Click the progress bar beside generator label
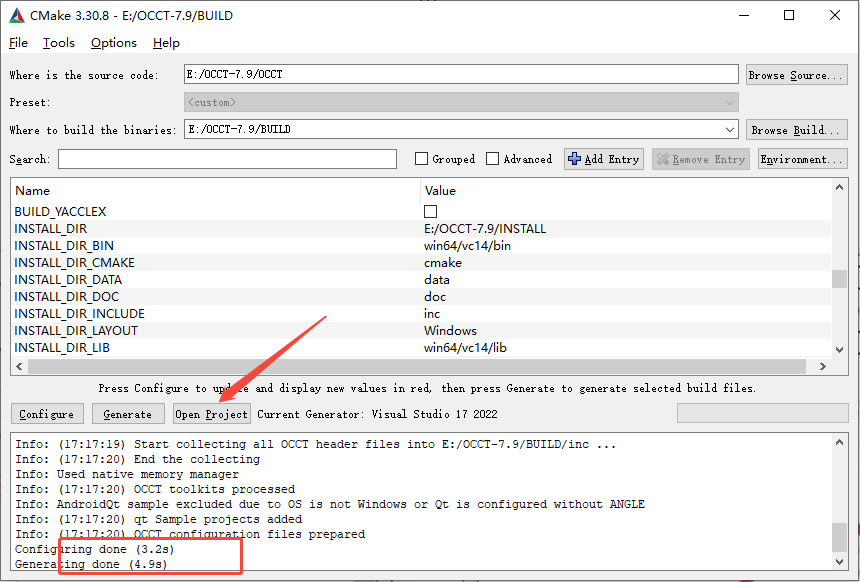860x582 pixels. (x=762, y=414)
